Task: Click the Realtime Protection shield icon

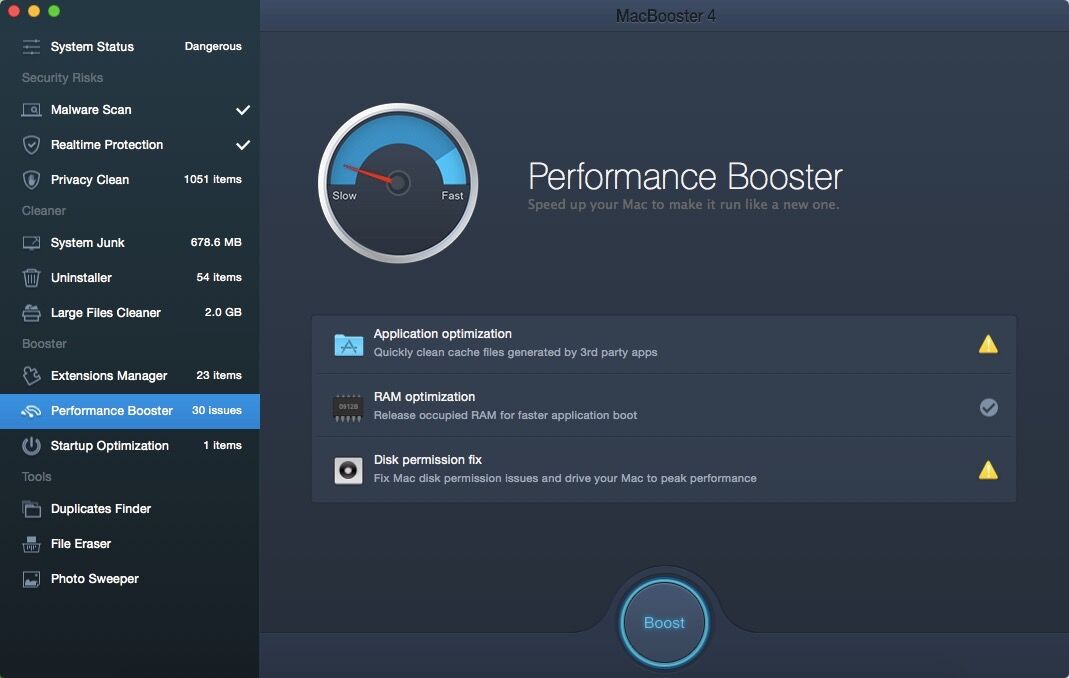Action: 31,145
